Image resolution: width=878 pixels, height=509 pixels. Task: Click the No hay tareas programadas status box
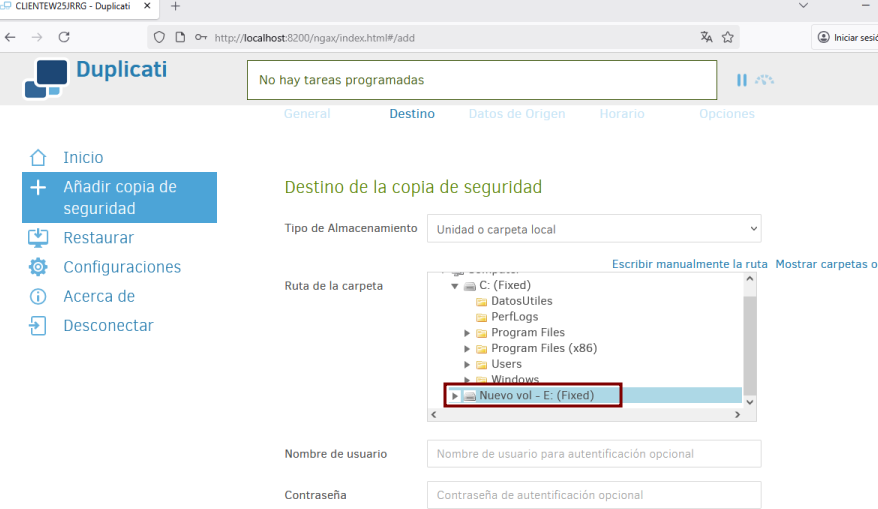click(482, 80)
